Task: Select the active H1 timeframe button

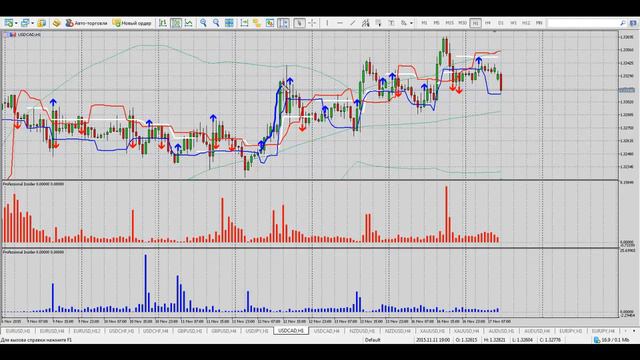Action: pyautogui.click(x=475, y=23)
